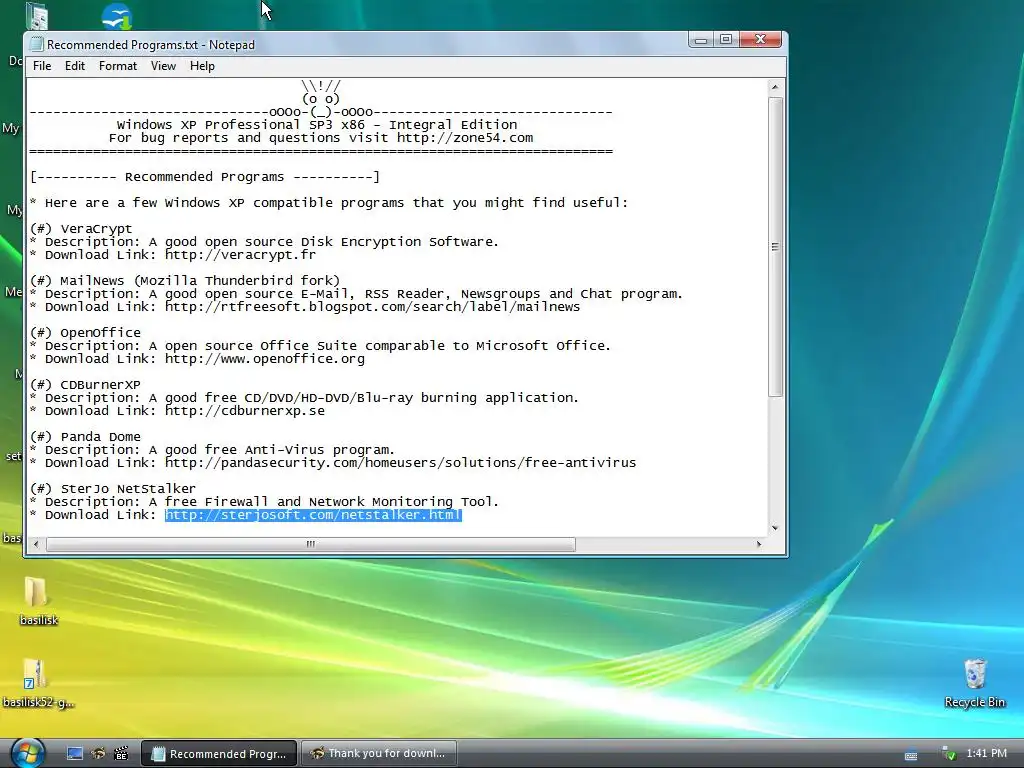Open the Format menu in Notepad
This screenshot has height=768, width=1024.
(118, 66)
